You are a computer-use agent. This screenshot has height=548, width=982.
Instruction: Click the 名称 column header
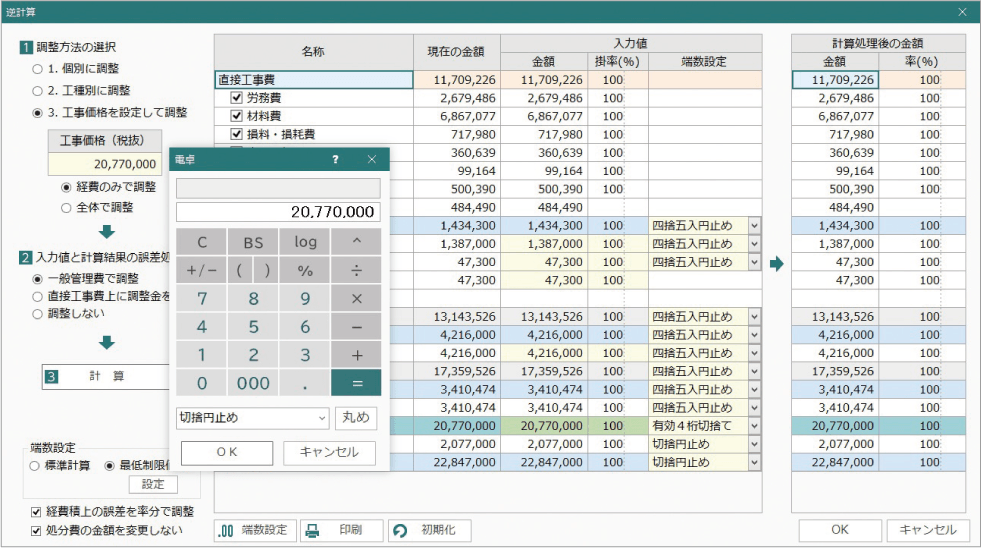[x=314, y=52]
